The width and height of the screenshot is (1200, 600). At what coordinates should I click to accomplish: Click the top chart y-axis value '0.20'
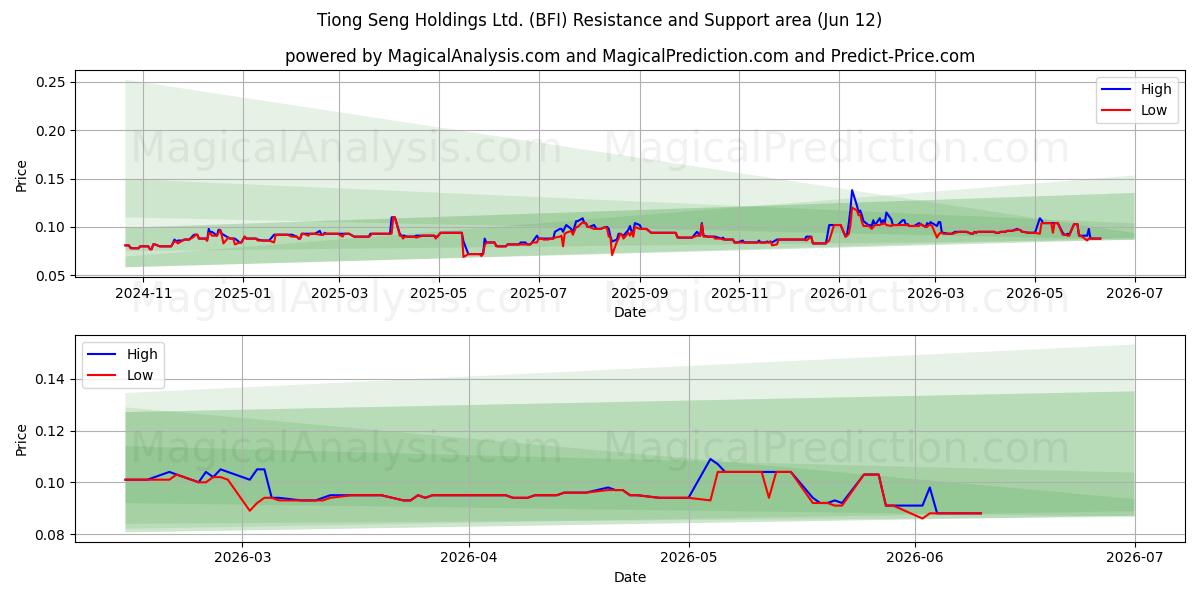coord(51,131)
